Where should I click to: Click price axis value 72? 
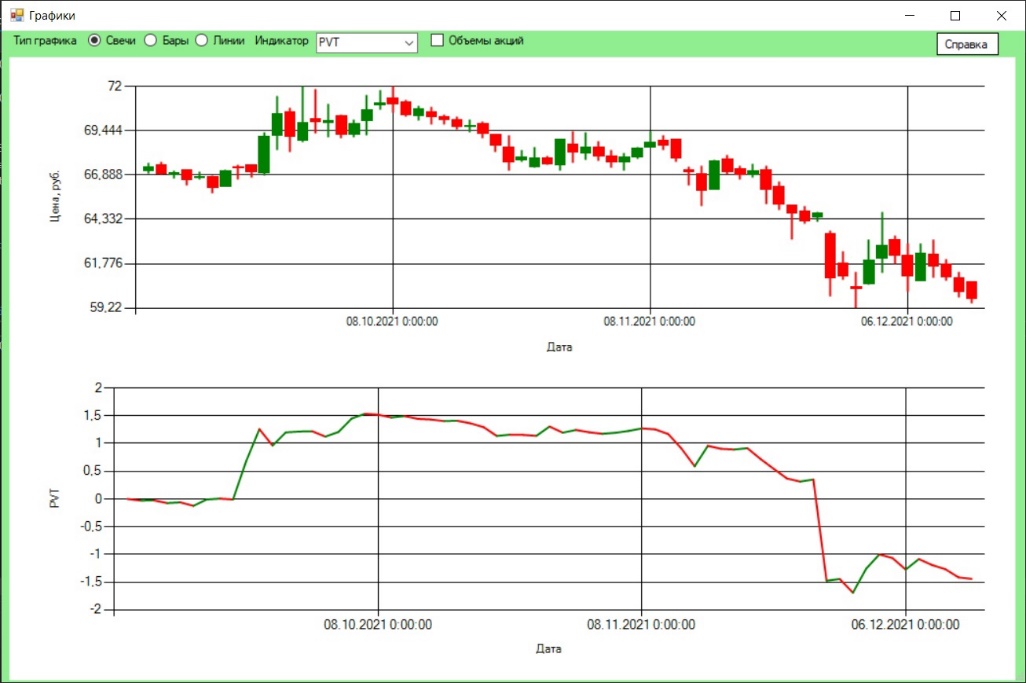[115, 86]
